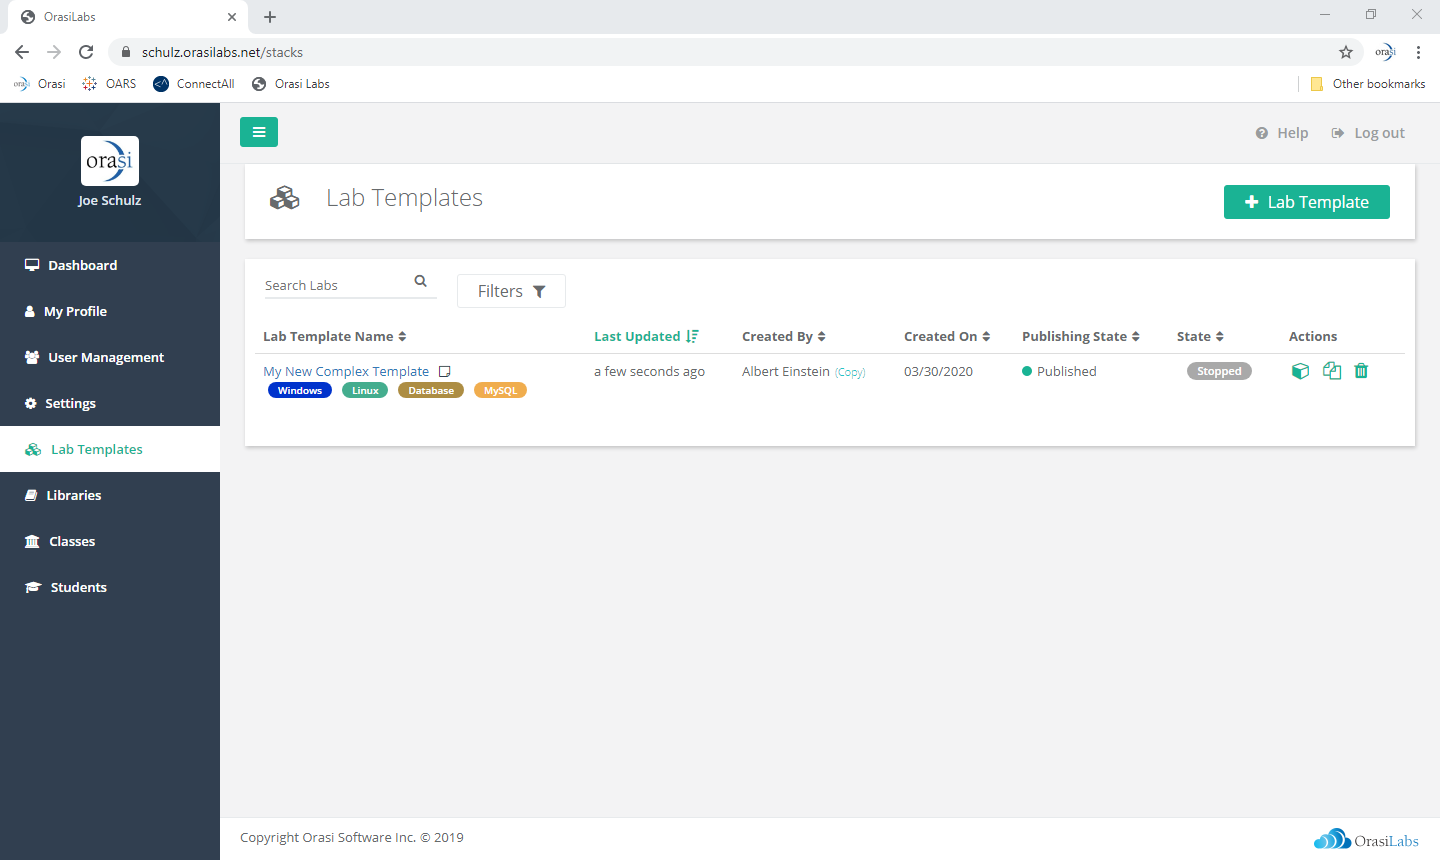This screenshot has width=1440, height=860.
Task: Open Students section
Action: pos(110,587)
